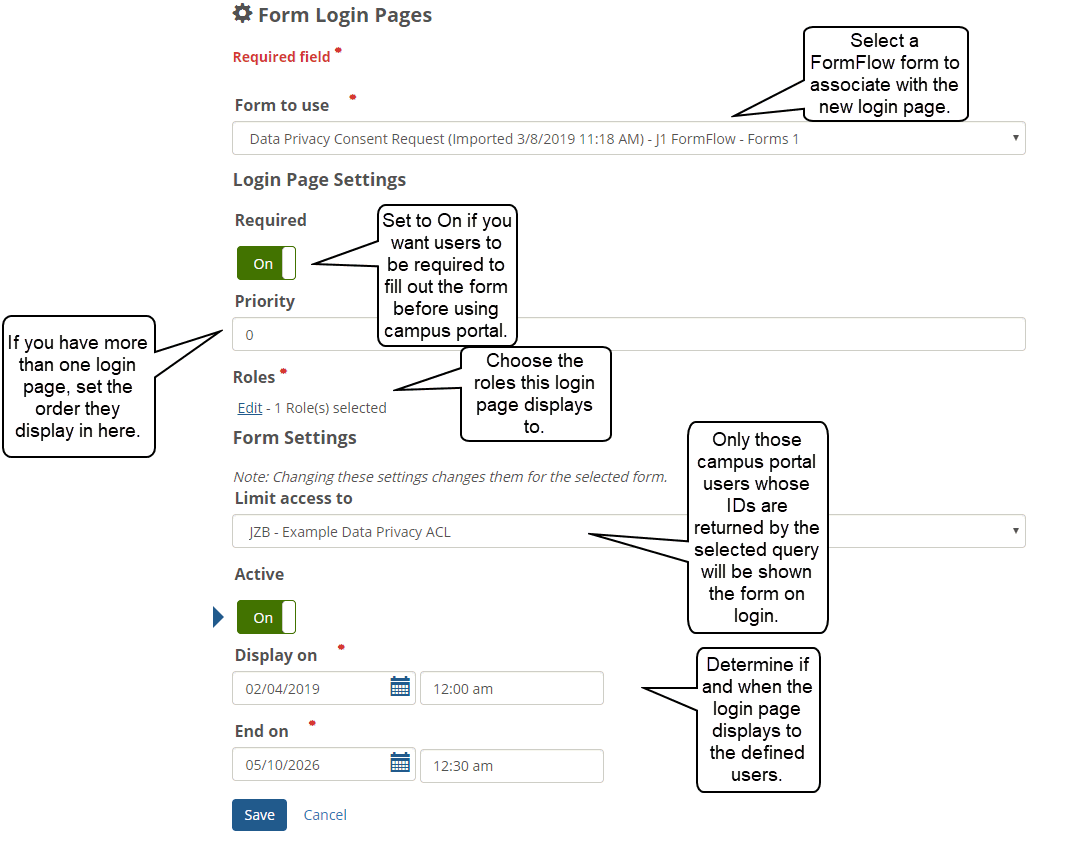Screen dimensions: 1078x842
Task: Click the 12:30 am time field
Action: point(511,763)
